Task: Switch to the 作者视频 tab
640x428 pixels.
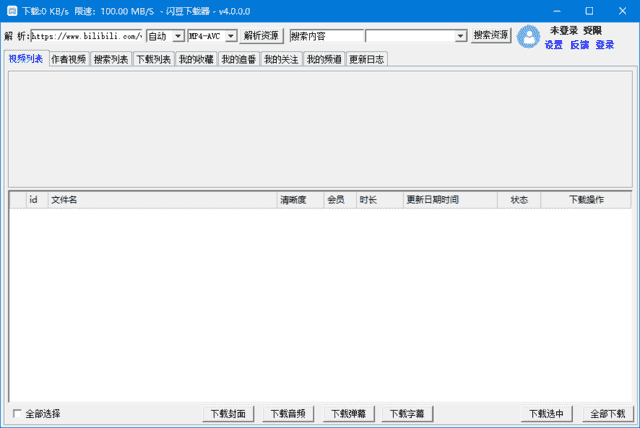Action: (x=68, y=59)
